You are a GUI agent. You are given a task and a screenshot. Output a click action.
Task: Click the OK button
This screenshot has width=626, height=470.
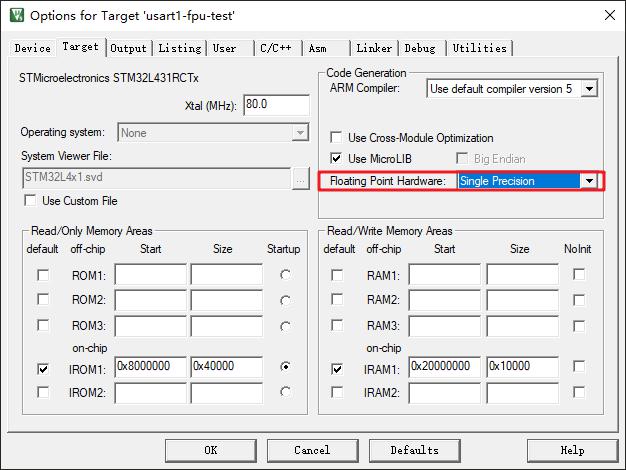coord(211,451)
